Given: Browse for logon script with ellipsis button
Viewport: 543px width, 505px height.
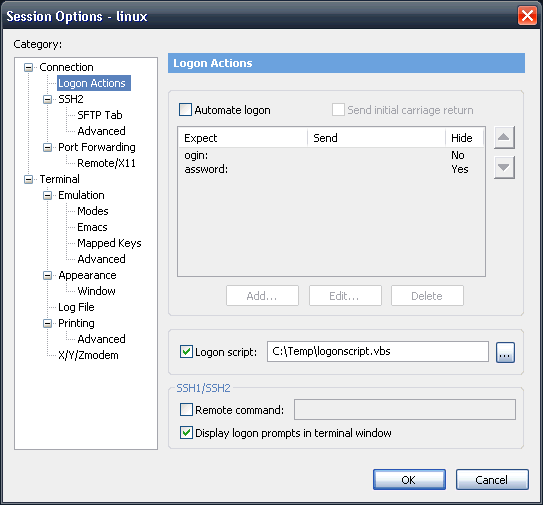Looking at the screenshot, I should coord(505,353).
